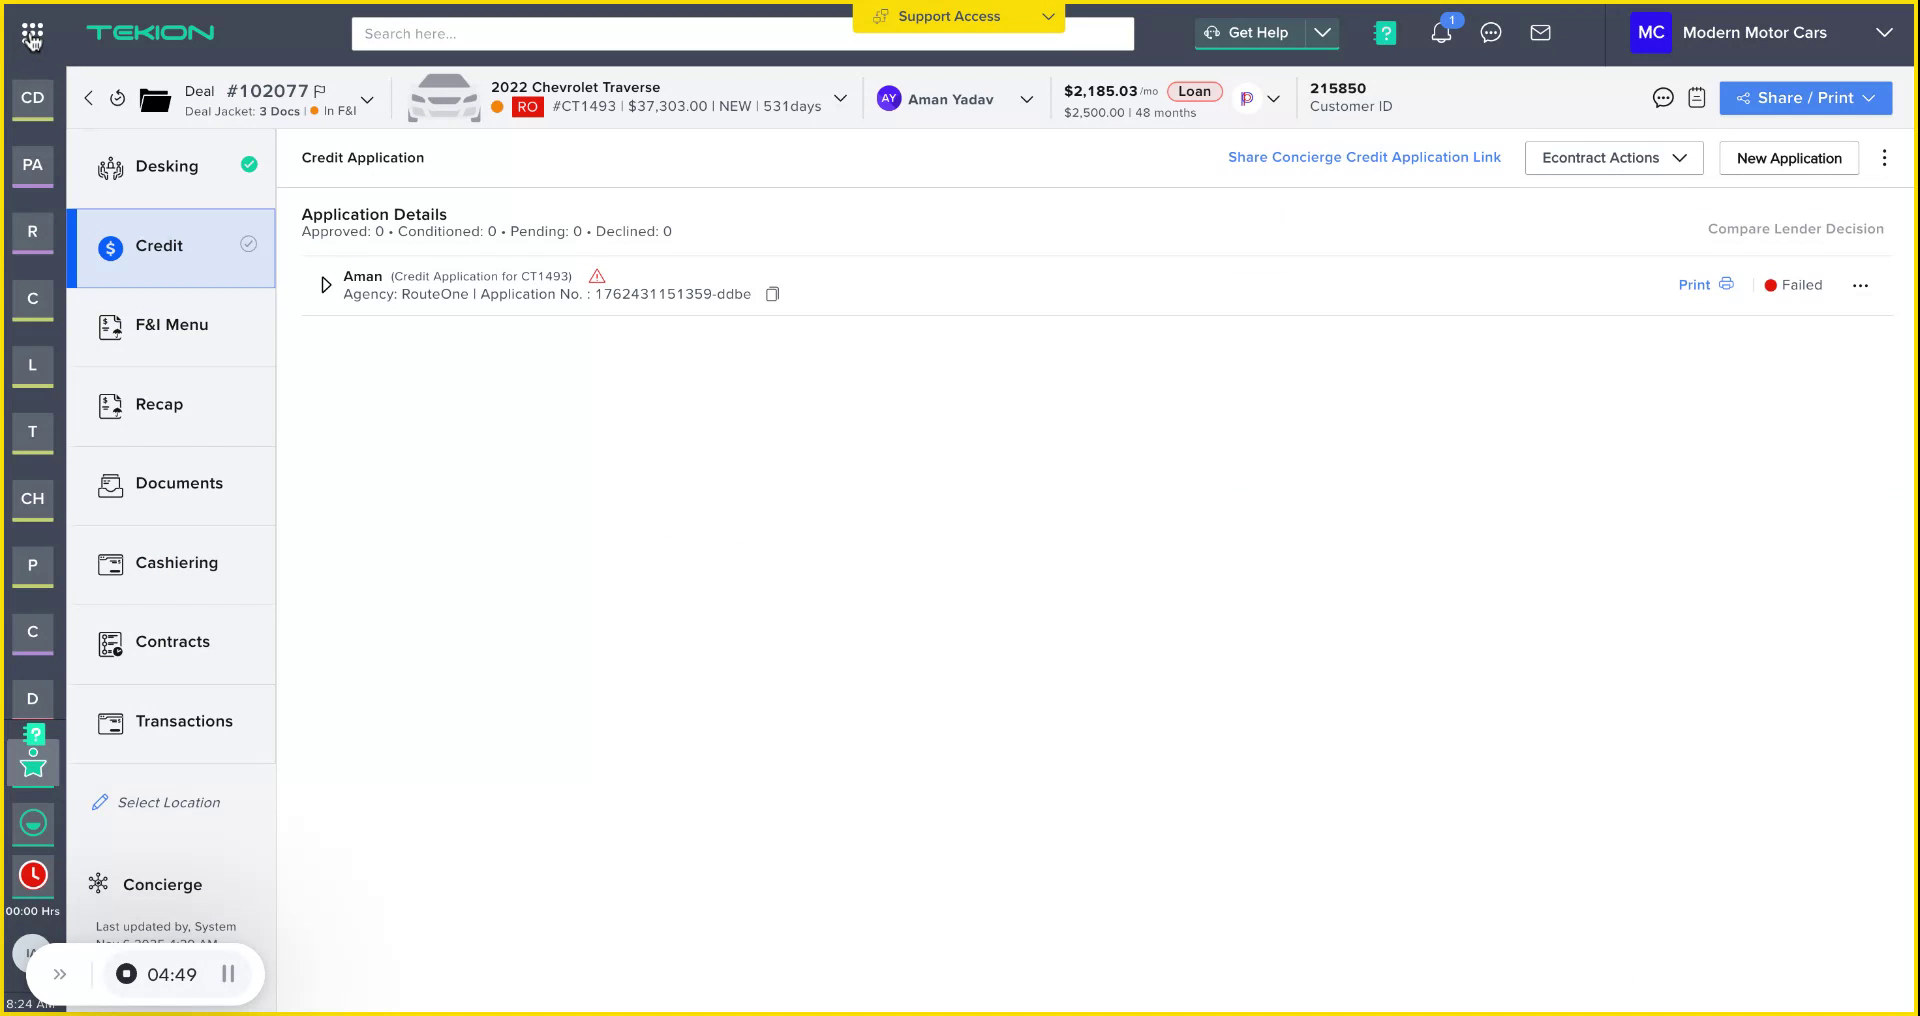Open the deal notes clipboard icon
Image resolution: width=1920 pixels, height=1016 pixels.
coord(1696,97)
